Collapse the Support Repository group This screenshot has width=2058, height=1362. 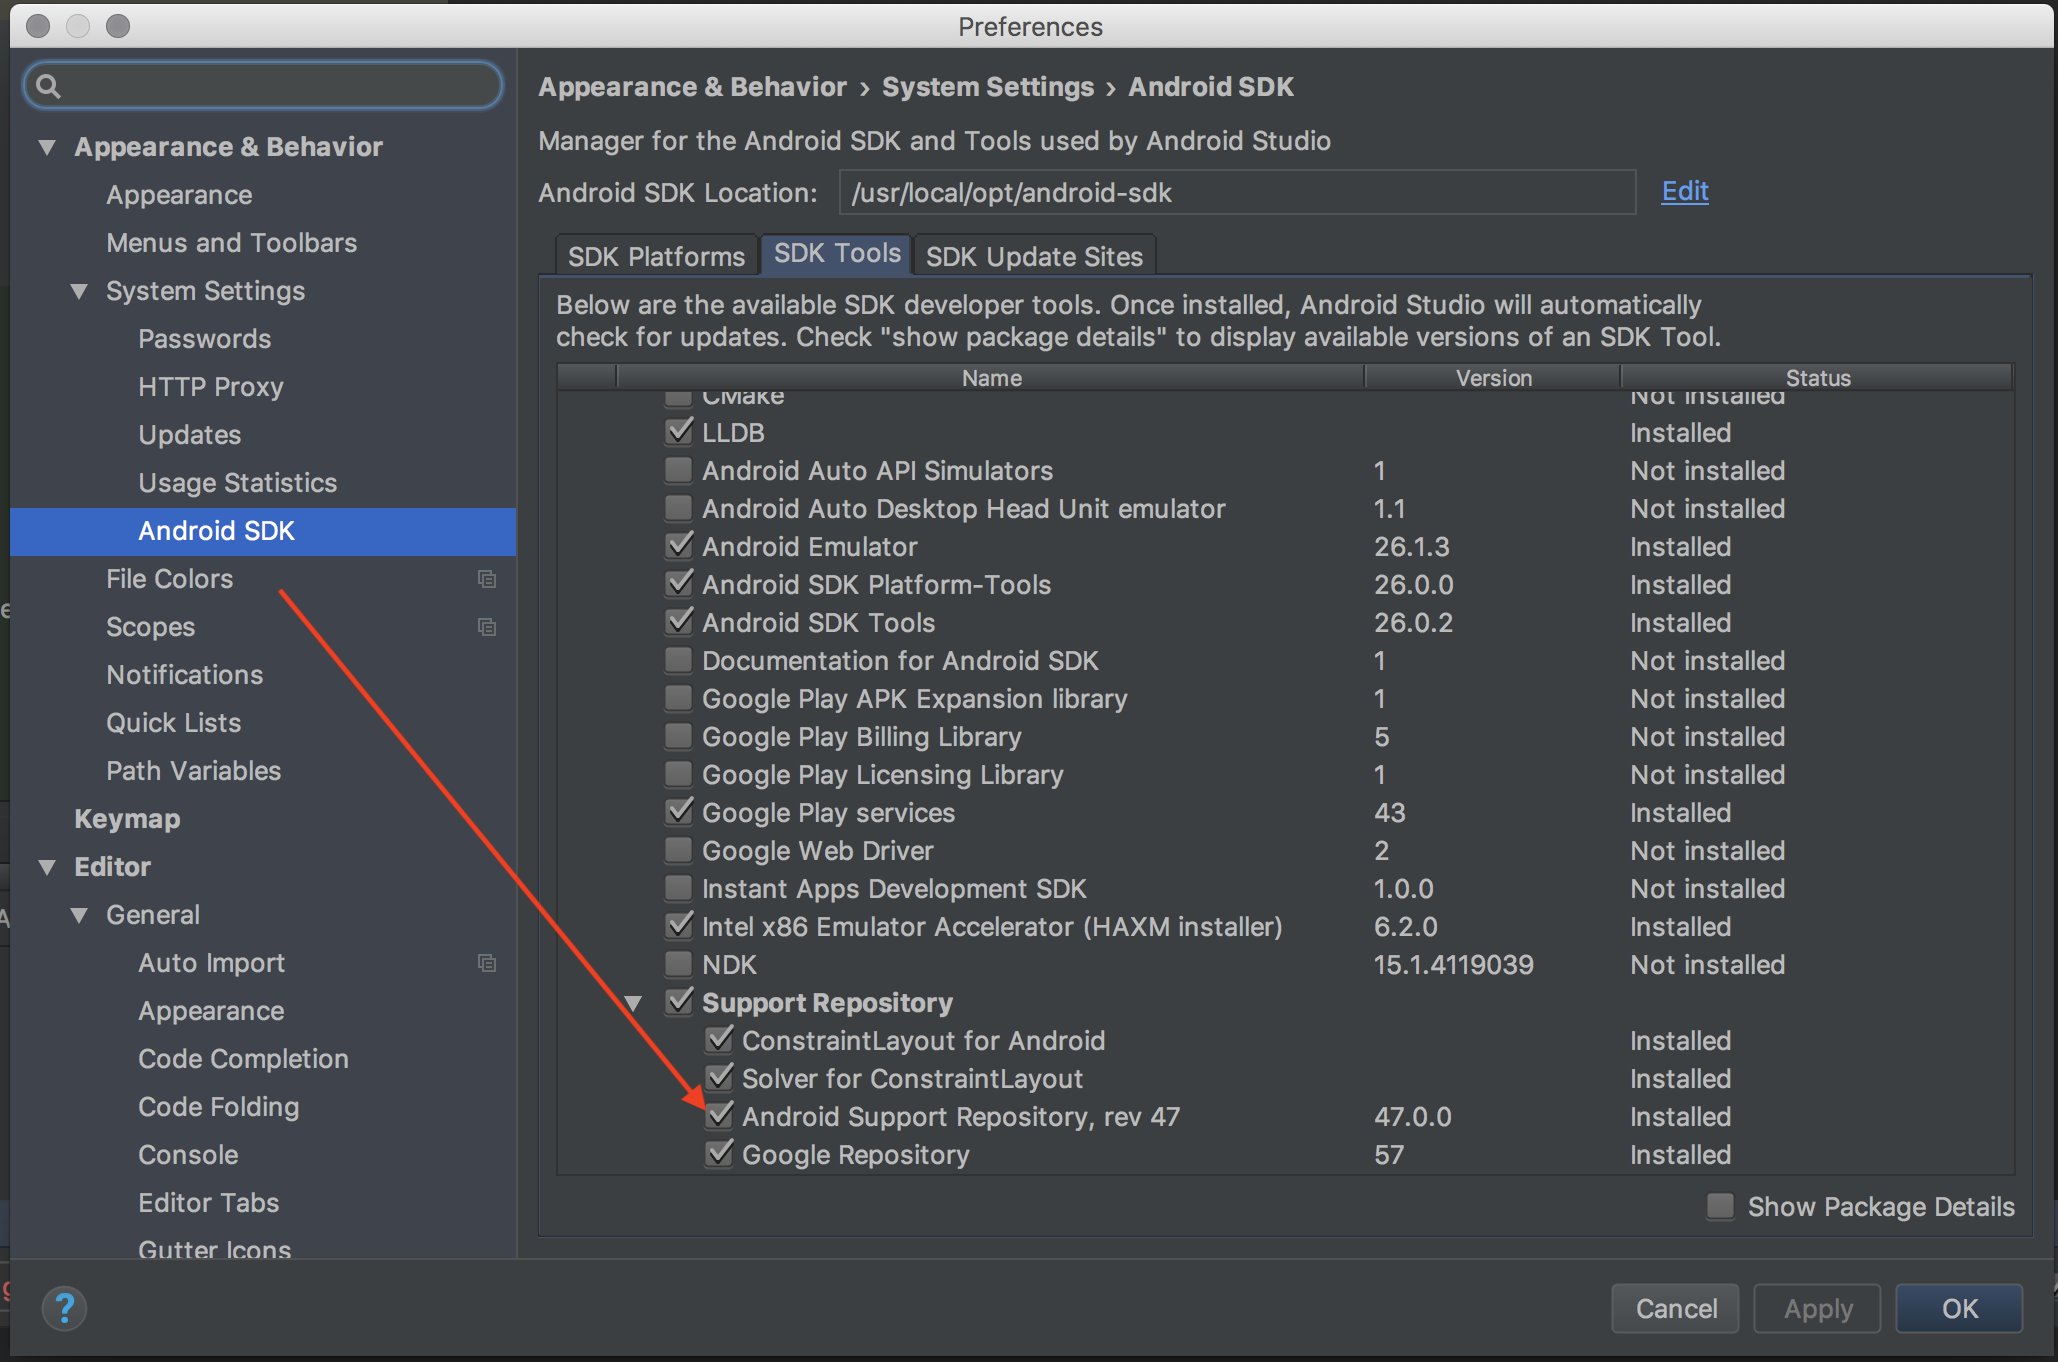click(x=633, y=1003)
